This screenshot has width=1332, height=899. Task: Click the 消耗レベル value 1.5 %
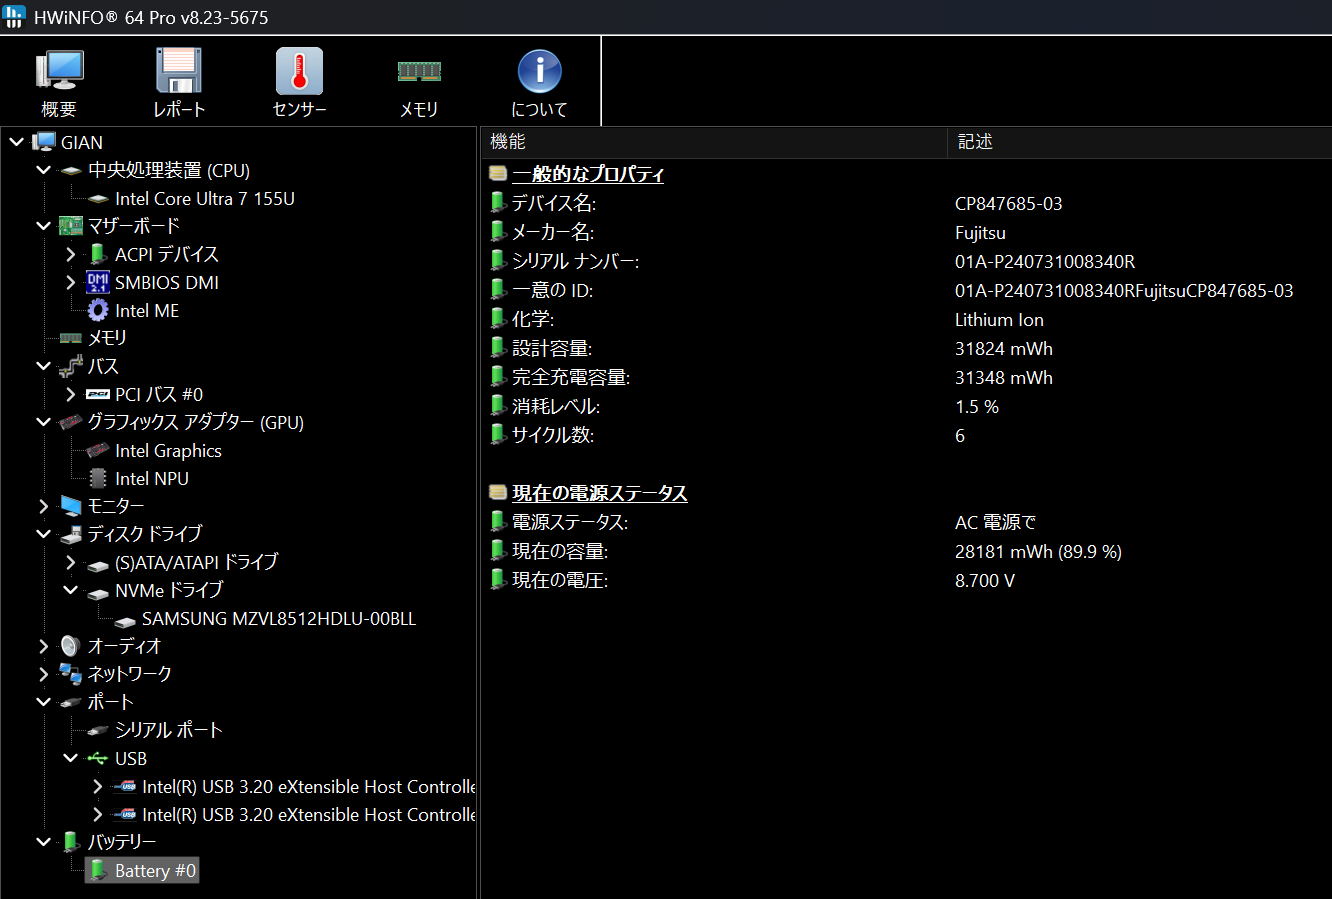pos(977,406)
